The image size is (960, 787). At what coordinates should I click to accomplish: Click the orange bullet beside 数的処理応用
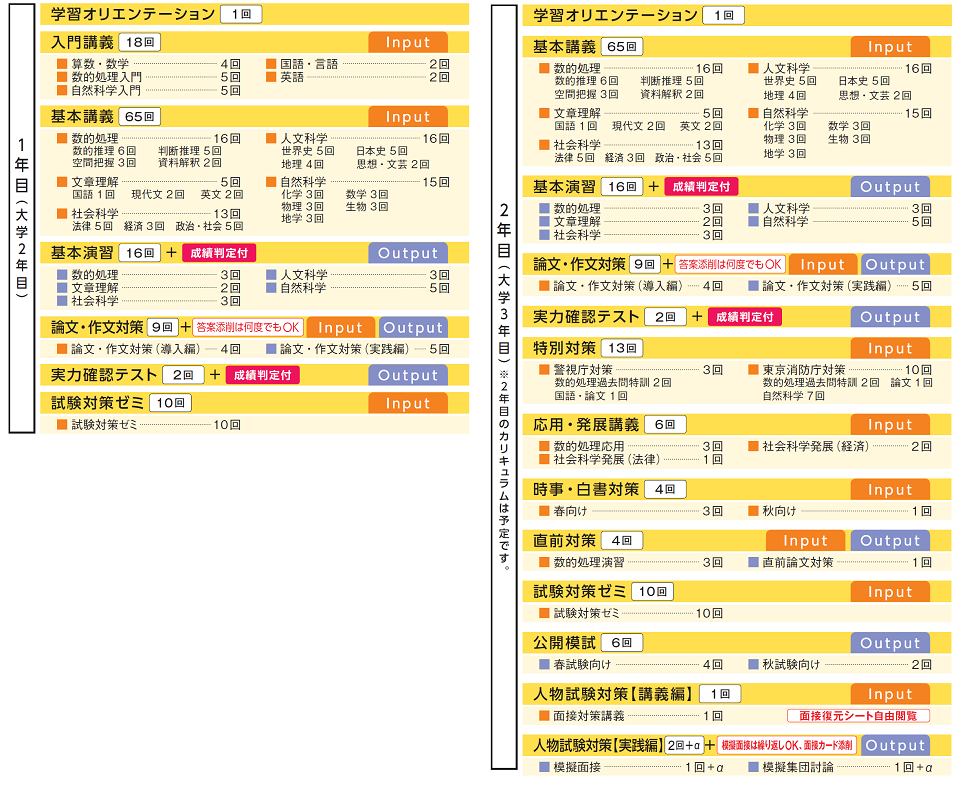[544, 446]
